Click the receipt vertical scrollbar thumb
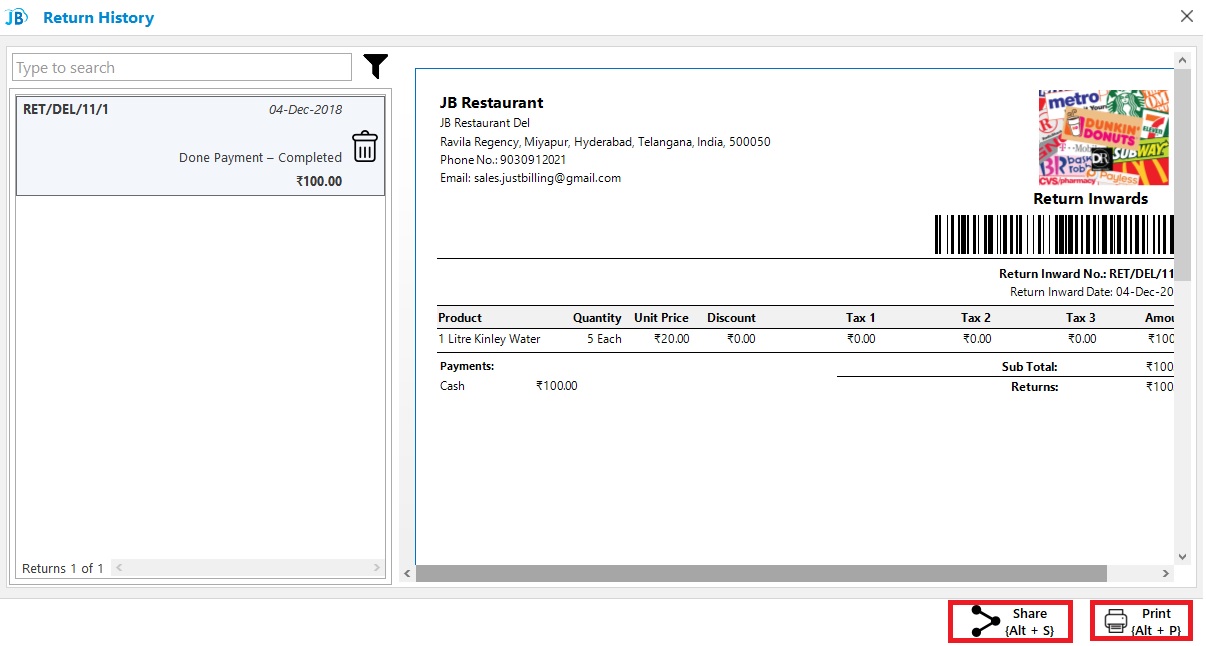The height and width of the screenshot is (646, 1206). 1183,175
